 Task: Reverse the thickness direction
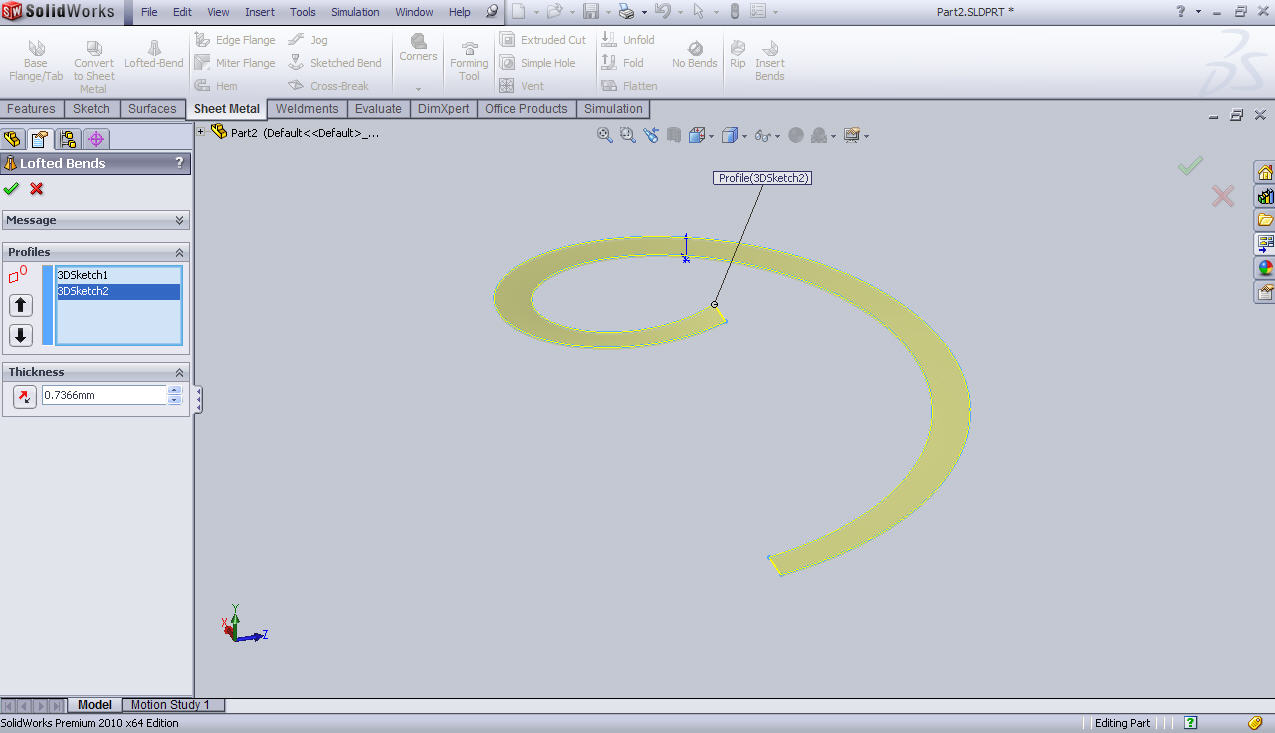click(22, 396)
